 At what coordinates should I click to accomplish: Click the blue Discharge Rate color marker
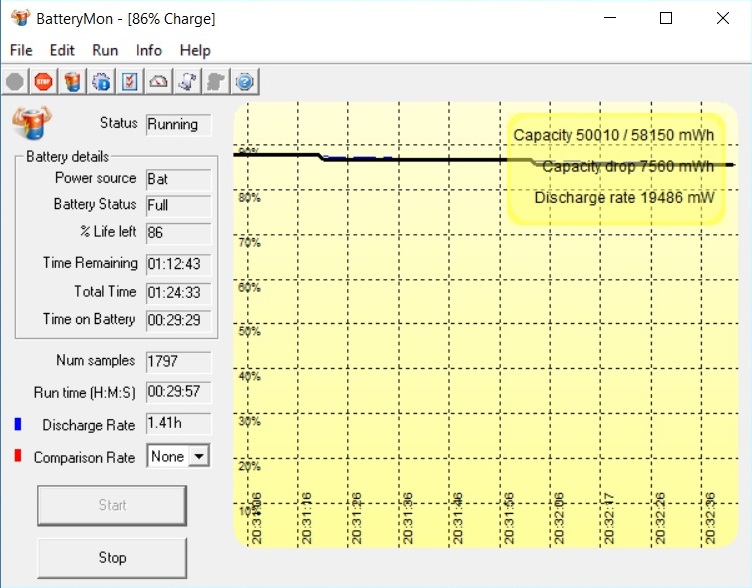[x=18, y=425]
